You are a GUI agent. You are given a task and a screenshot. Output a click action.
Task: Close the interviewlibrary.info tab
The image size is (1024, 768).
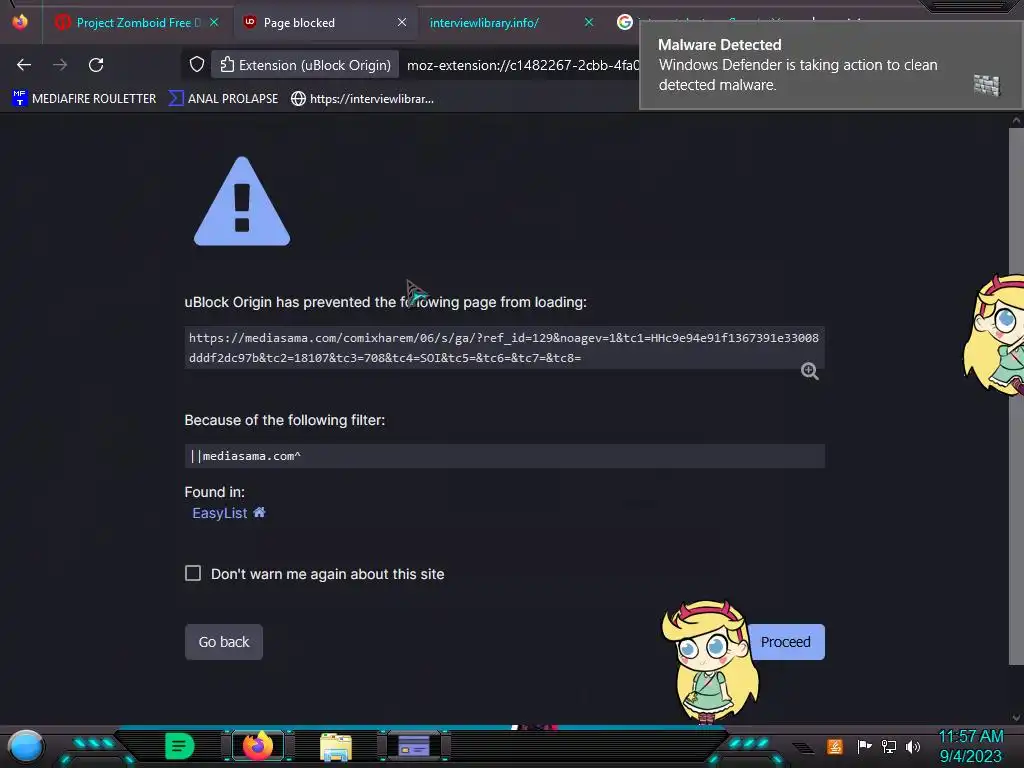[588, 22]
